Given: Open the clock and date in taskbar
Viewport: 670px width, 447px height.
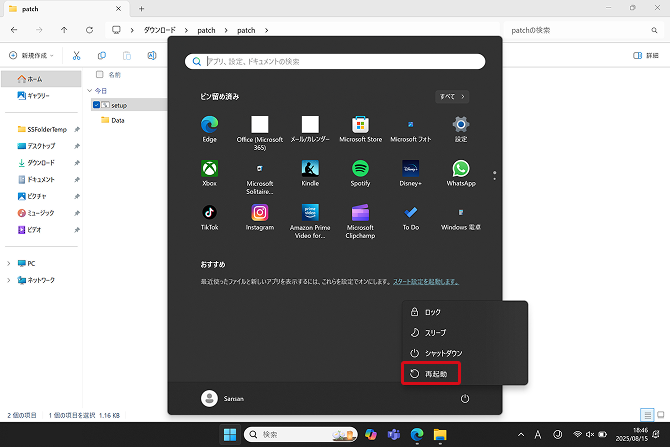Looking at the screenshot, I should coord(632,435).
